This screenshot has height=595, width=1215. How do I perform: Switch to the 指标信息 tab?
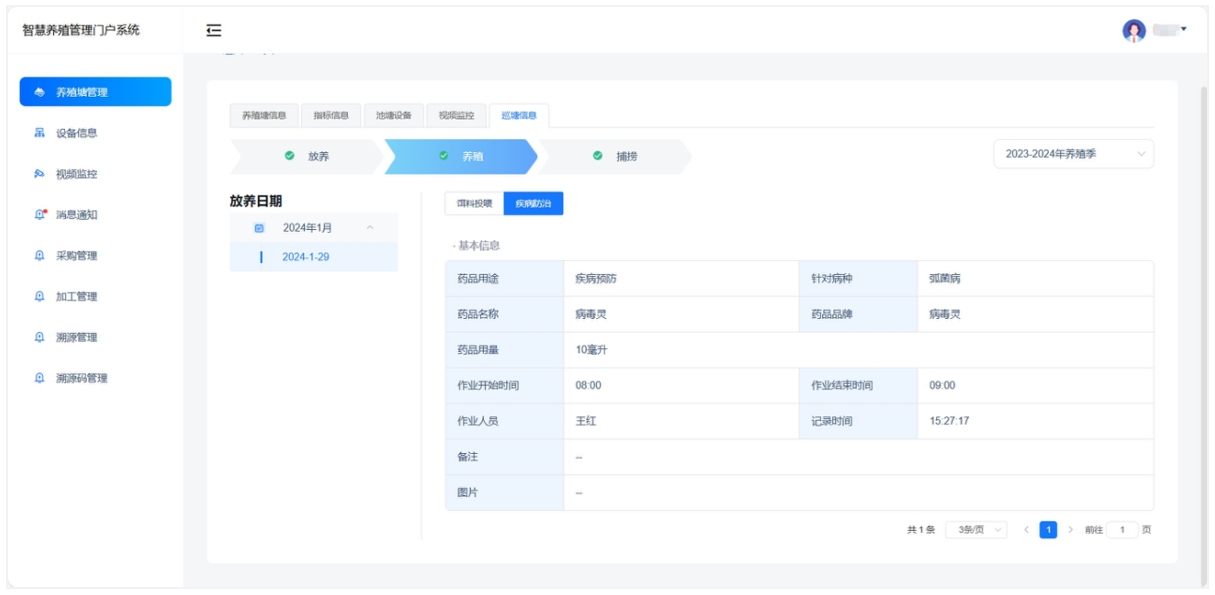tap(331, 115)
